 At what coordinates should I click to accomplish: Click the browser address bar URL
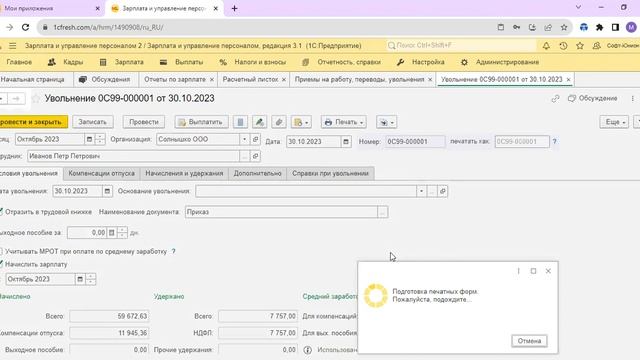coord(108,27)
